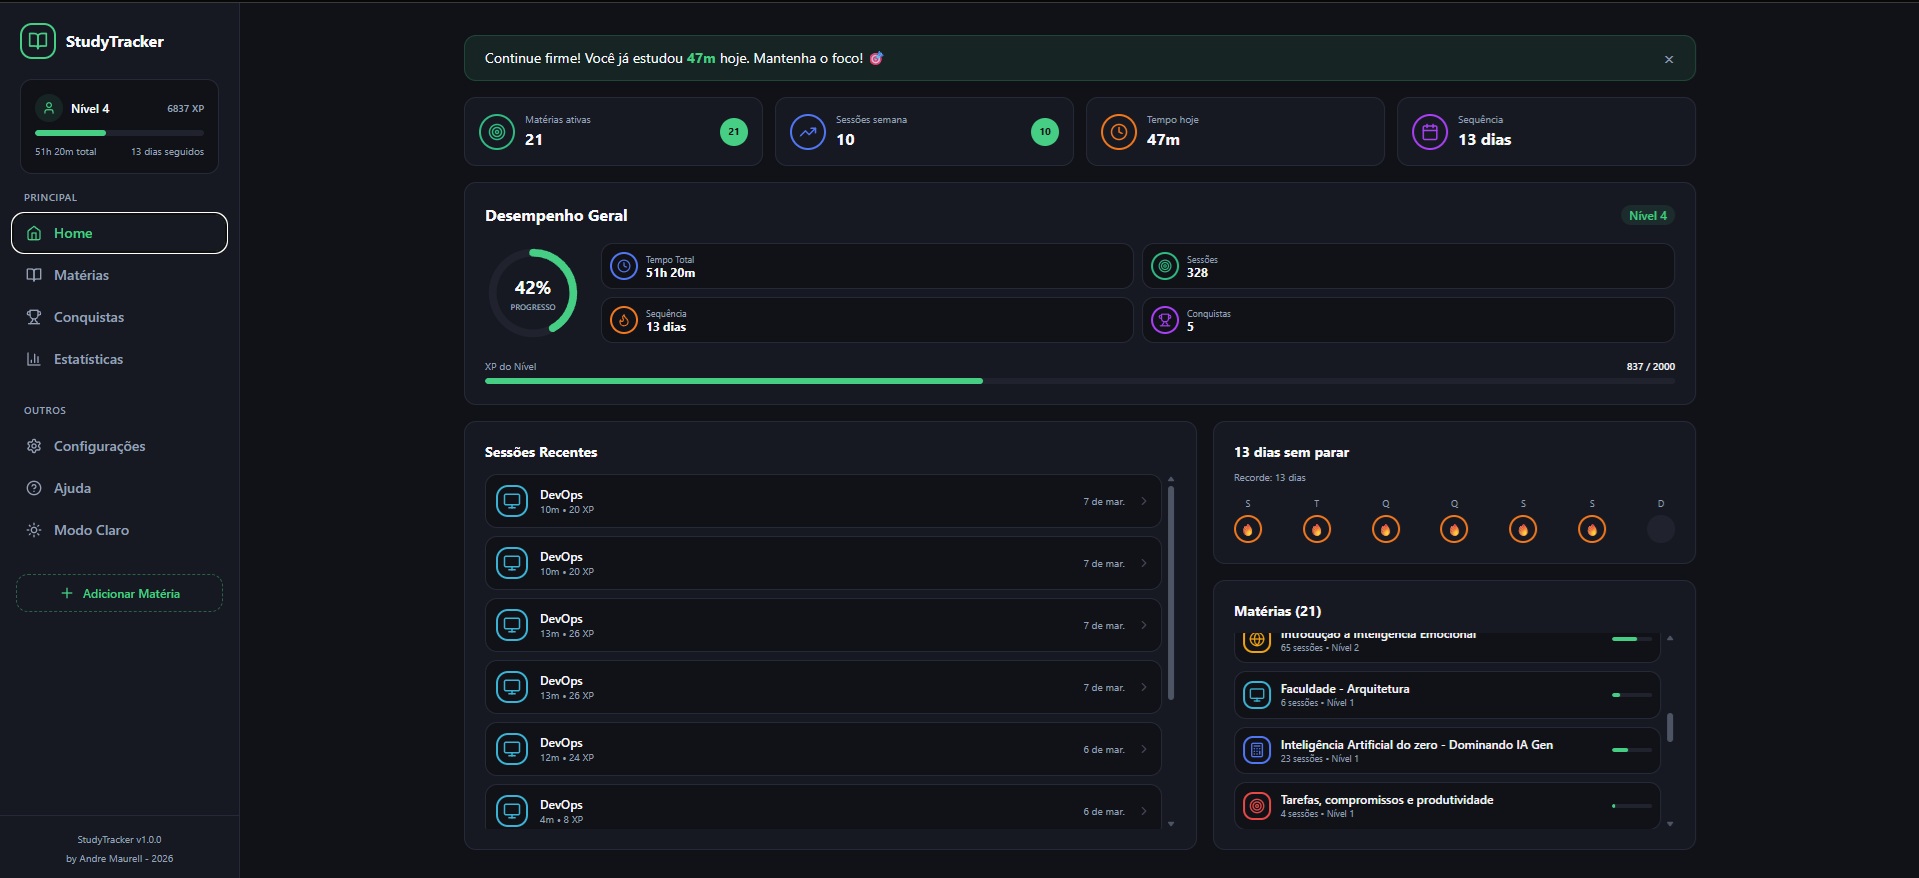
Task: Go to Conquistas page in sidebar
Action: [x=88, y=317]
